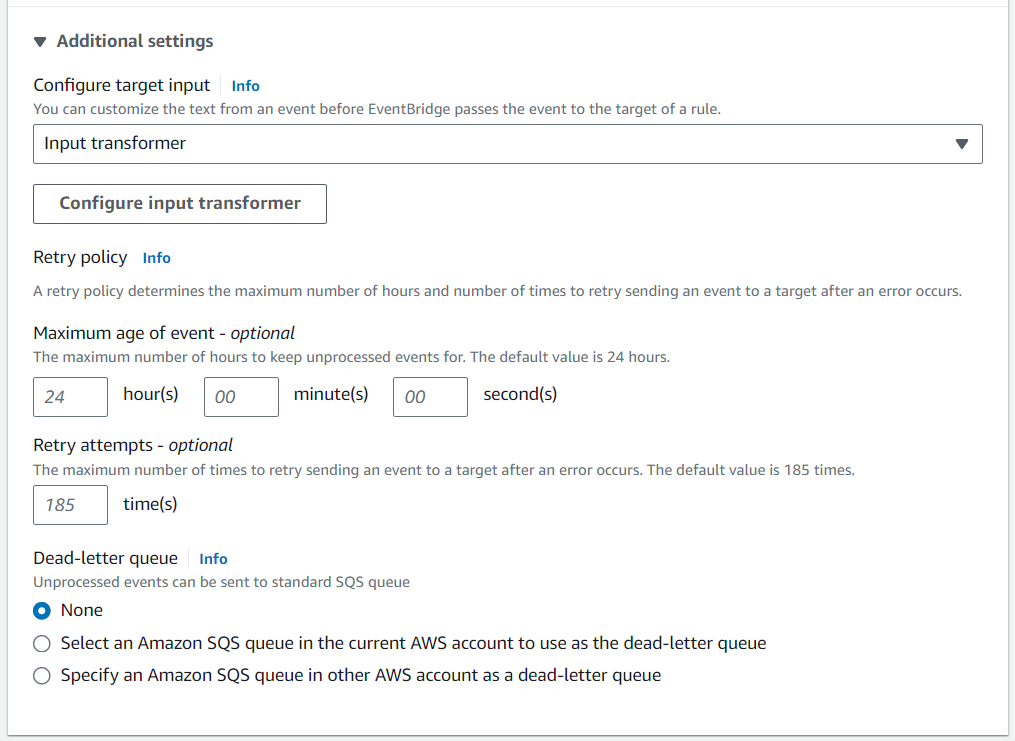Click the Maximum age of event label
Image resolution: width=1015 pixels, height=741 pixels.
tap(164, 333)
